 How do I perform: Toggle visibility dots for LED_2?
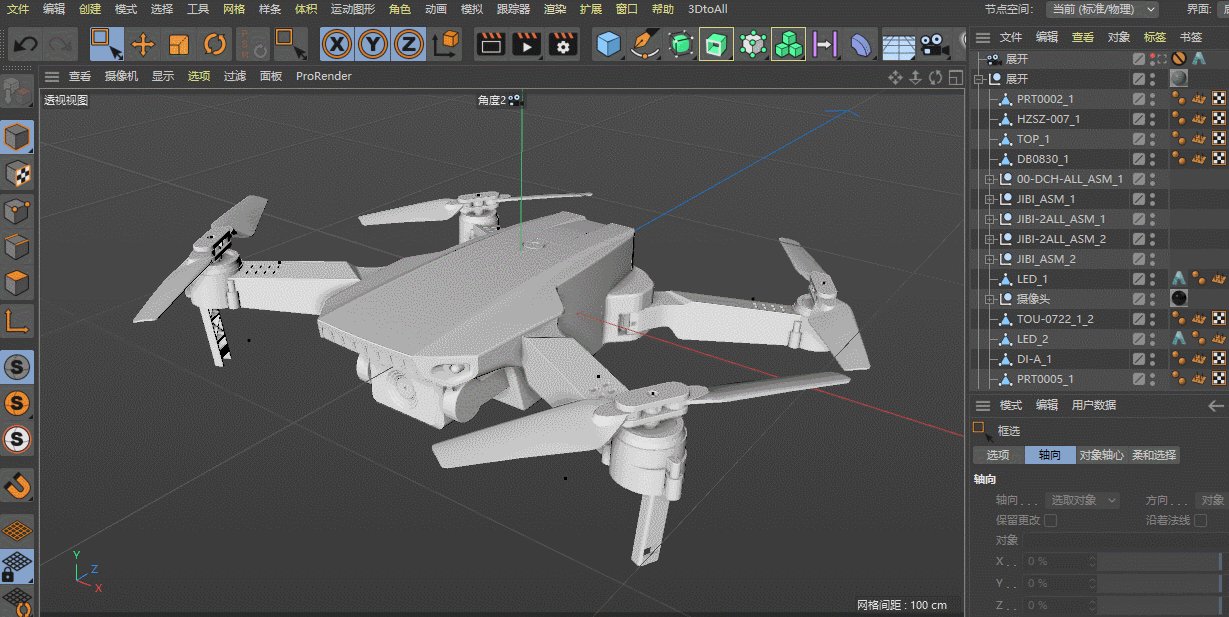click(x=1152, y=339)
